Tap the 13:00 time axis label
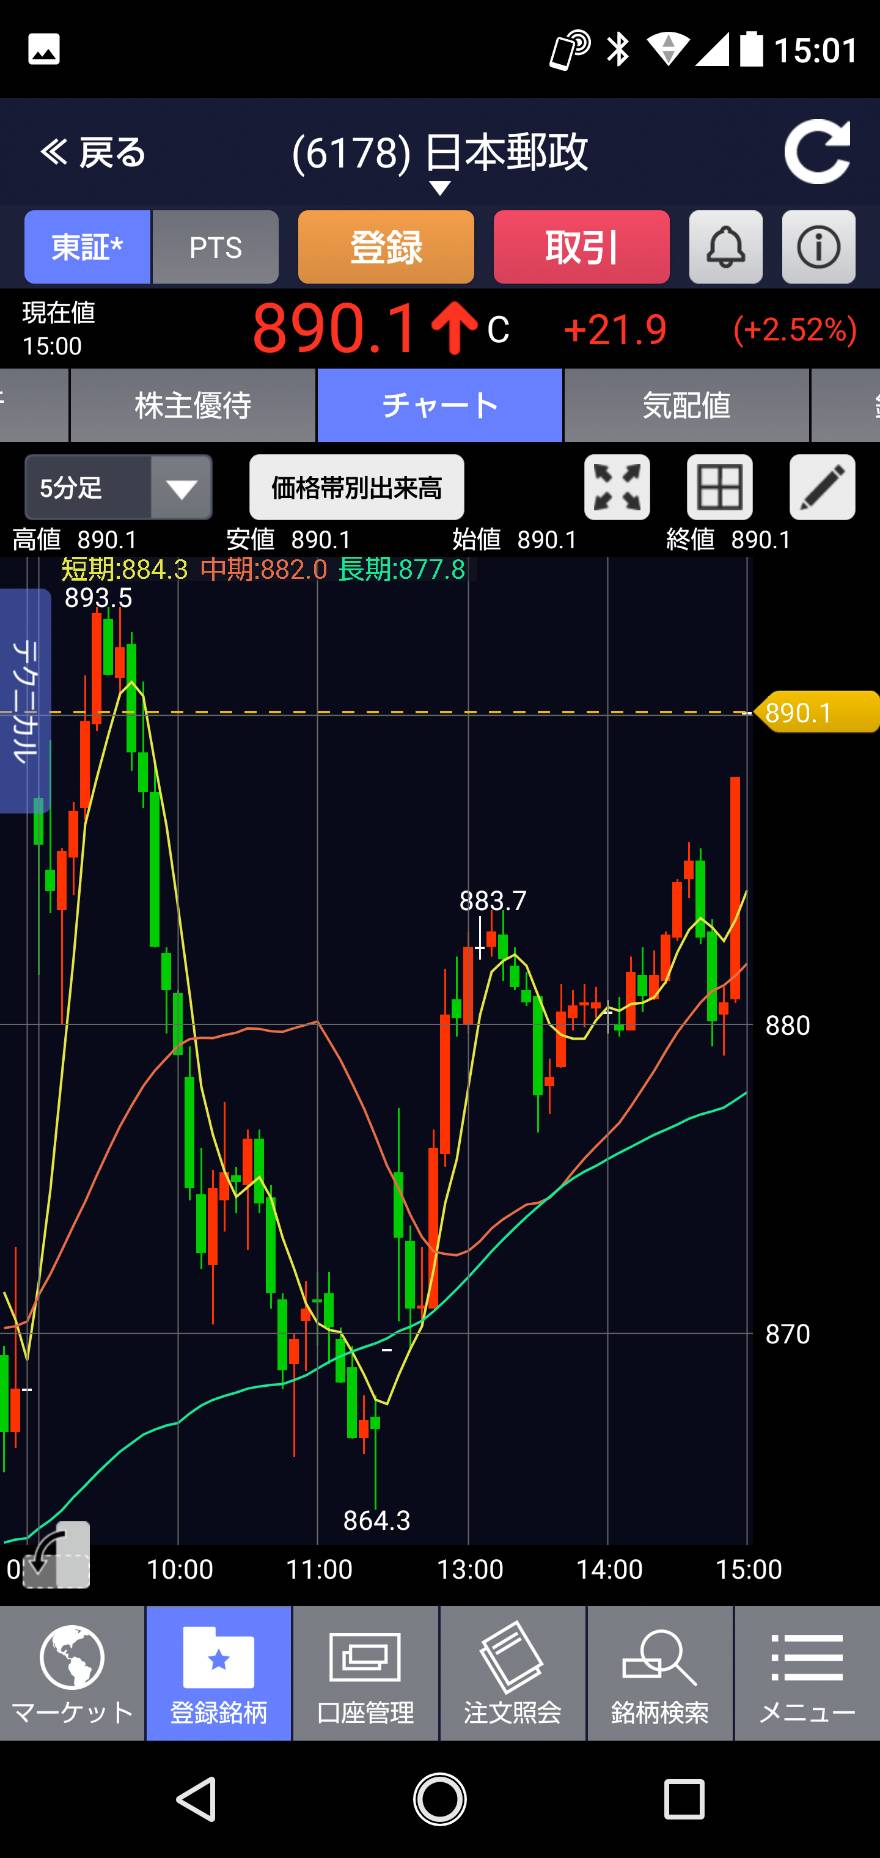The width and height of the screenshot is (880, 1858). click(x=470, y=1569)
